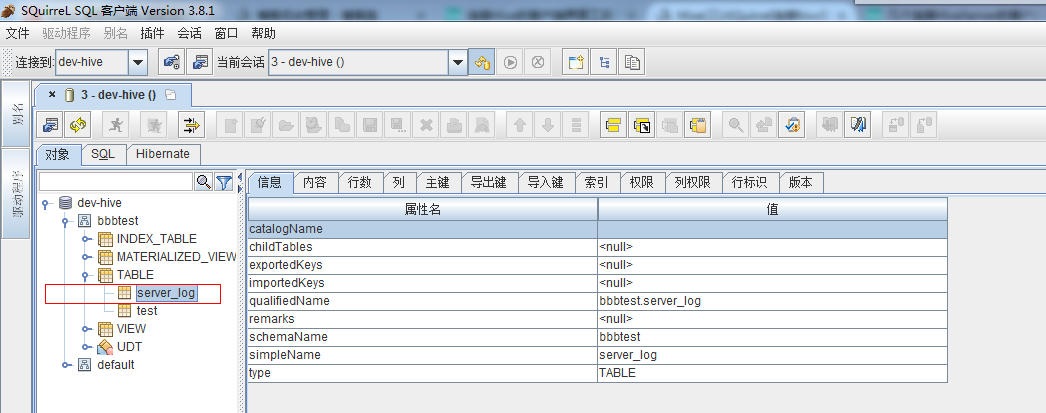The image size is (1046, 413).
Task: Click the yellow boxes icon with clipboard
Action: click(698, 124)
